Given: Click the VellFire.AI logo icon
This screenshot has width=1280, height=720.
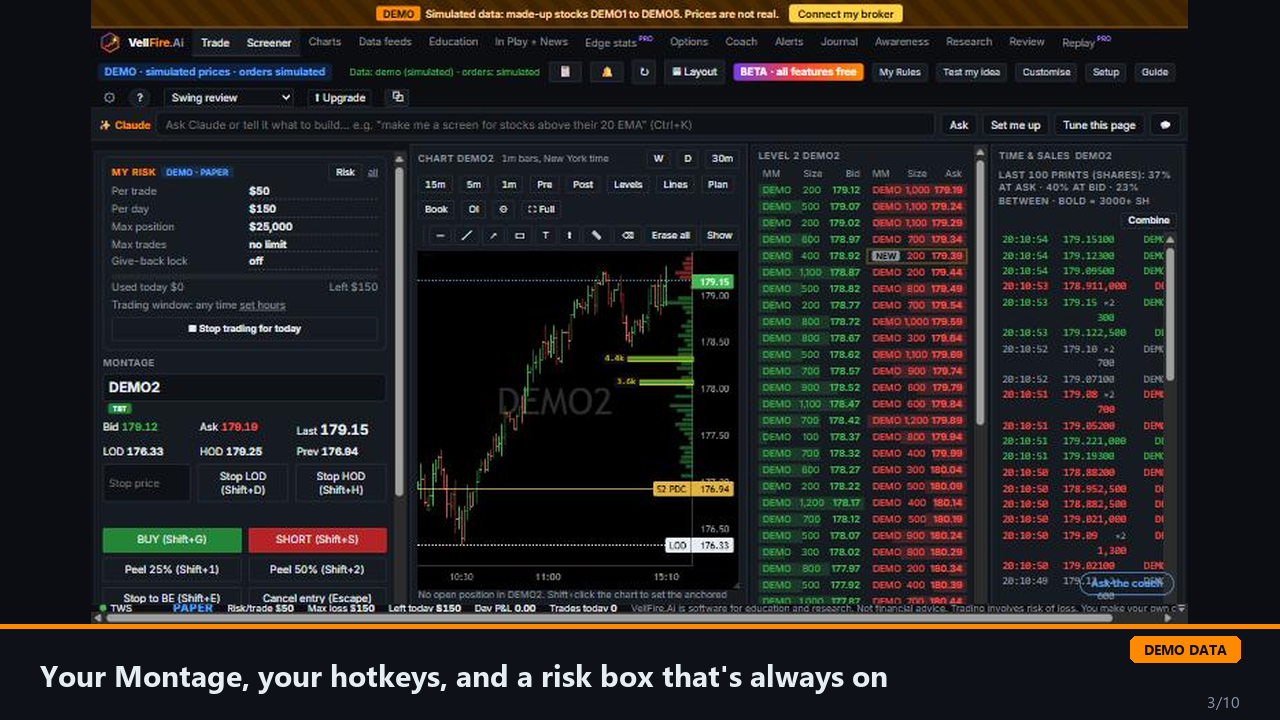Looking at the screenshot, I should point(110,42).
